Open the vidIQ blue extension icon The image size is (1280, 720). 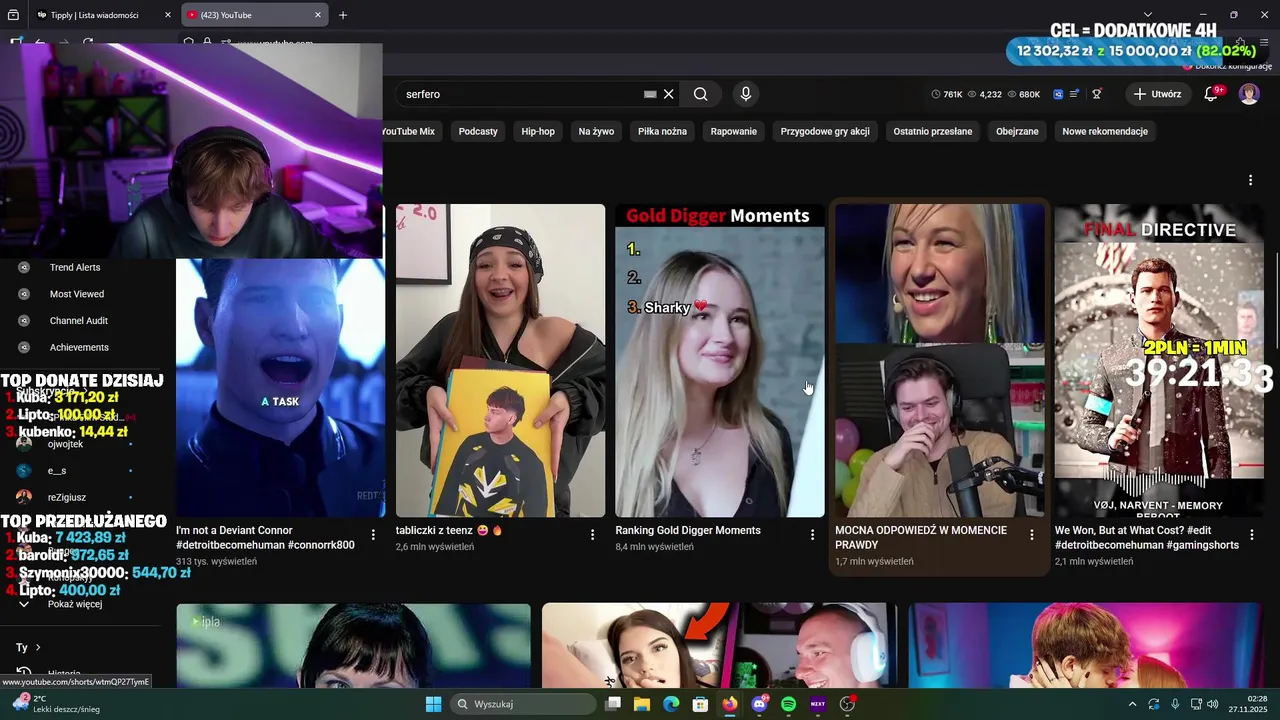tap(1058, 94)
